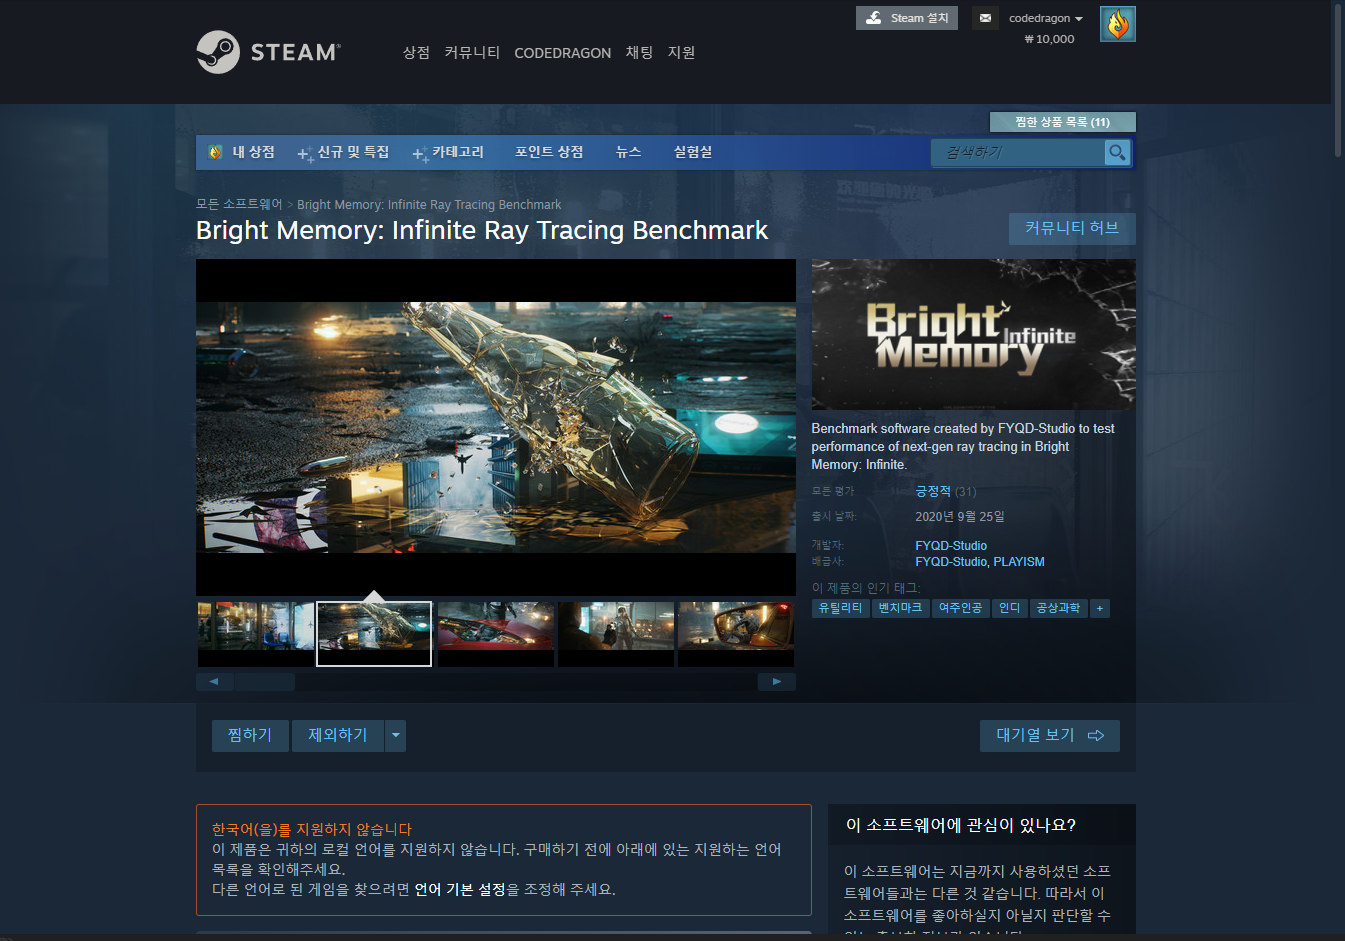Click the magnifier search icon
The width and height of the screenshot is (1345, 941).
coord(1117,152)
